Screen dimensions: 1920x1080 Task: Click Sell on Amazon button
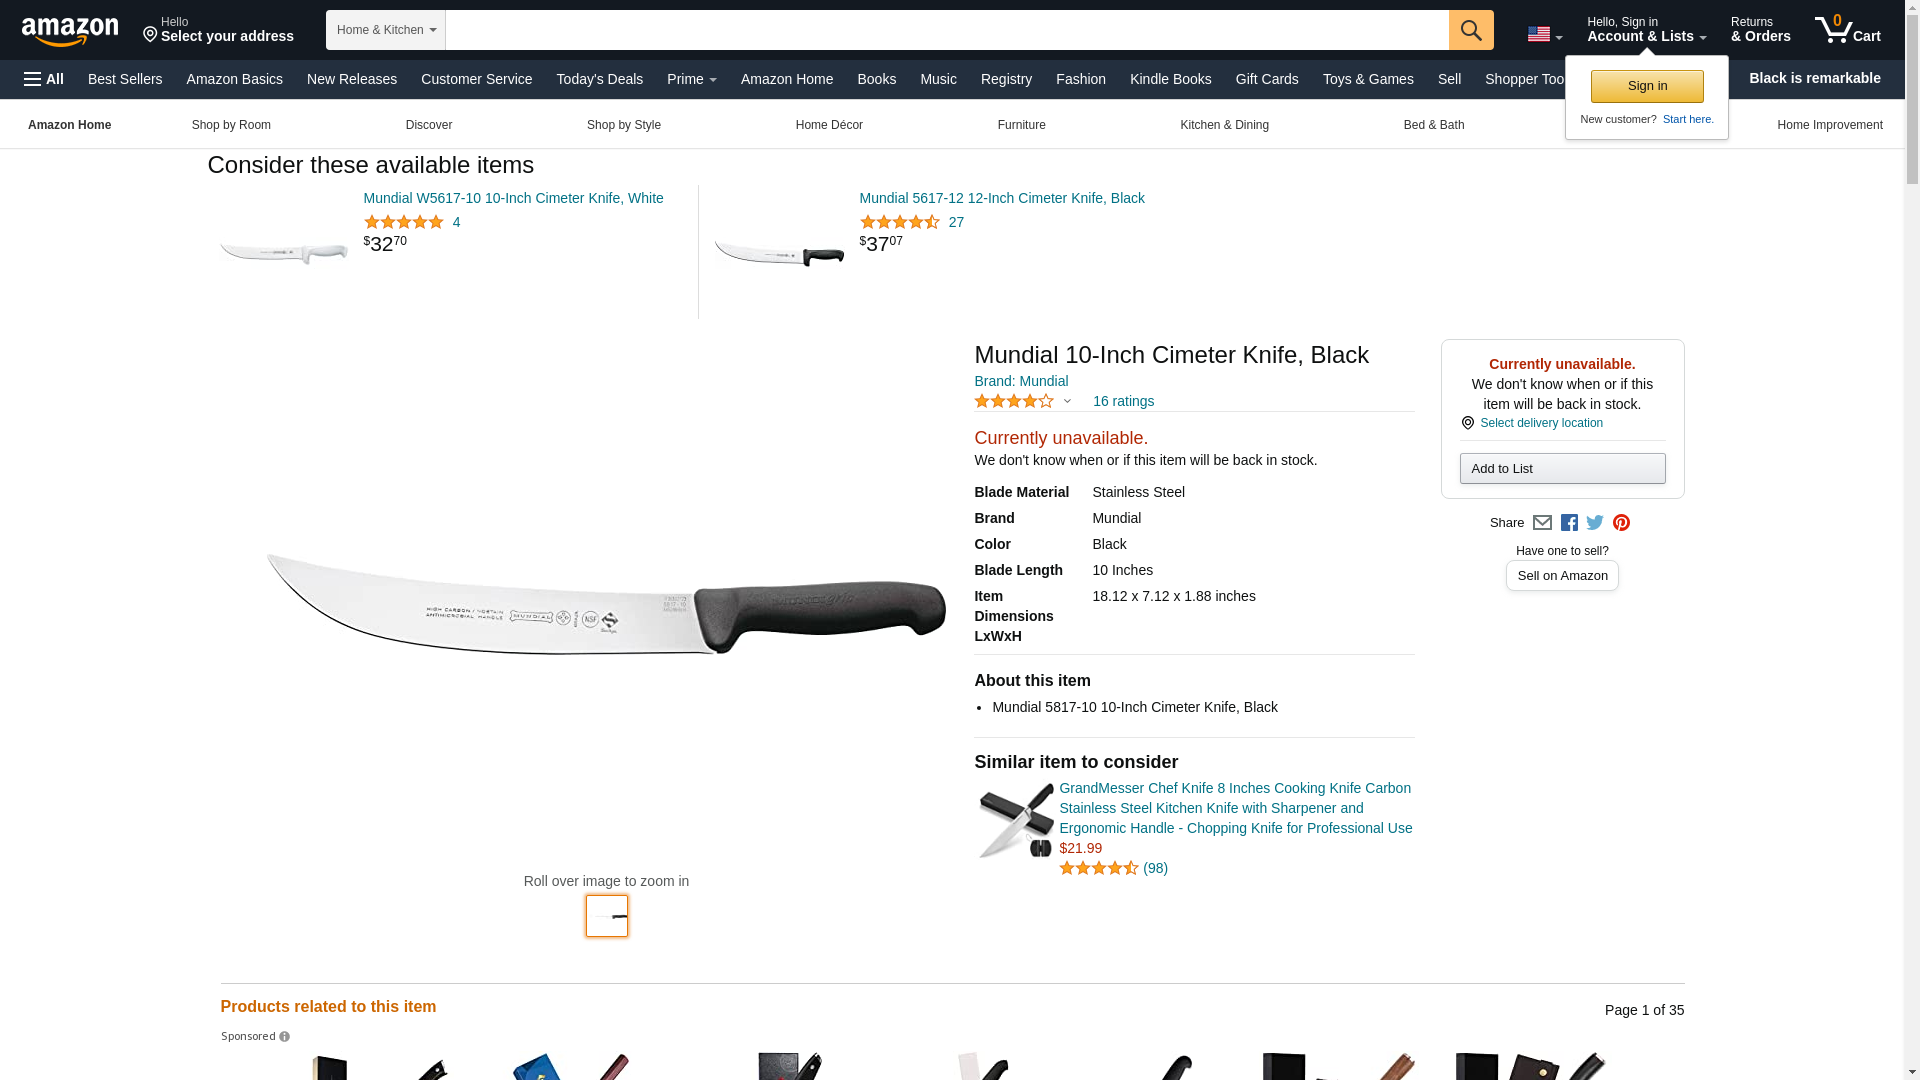pyautogui.click(x=1562, y=576)
